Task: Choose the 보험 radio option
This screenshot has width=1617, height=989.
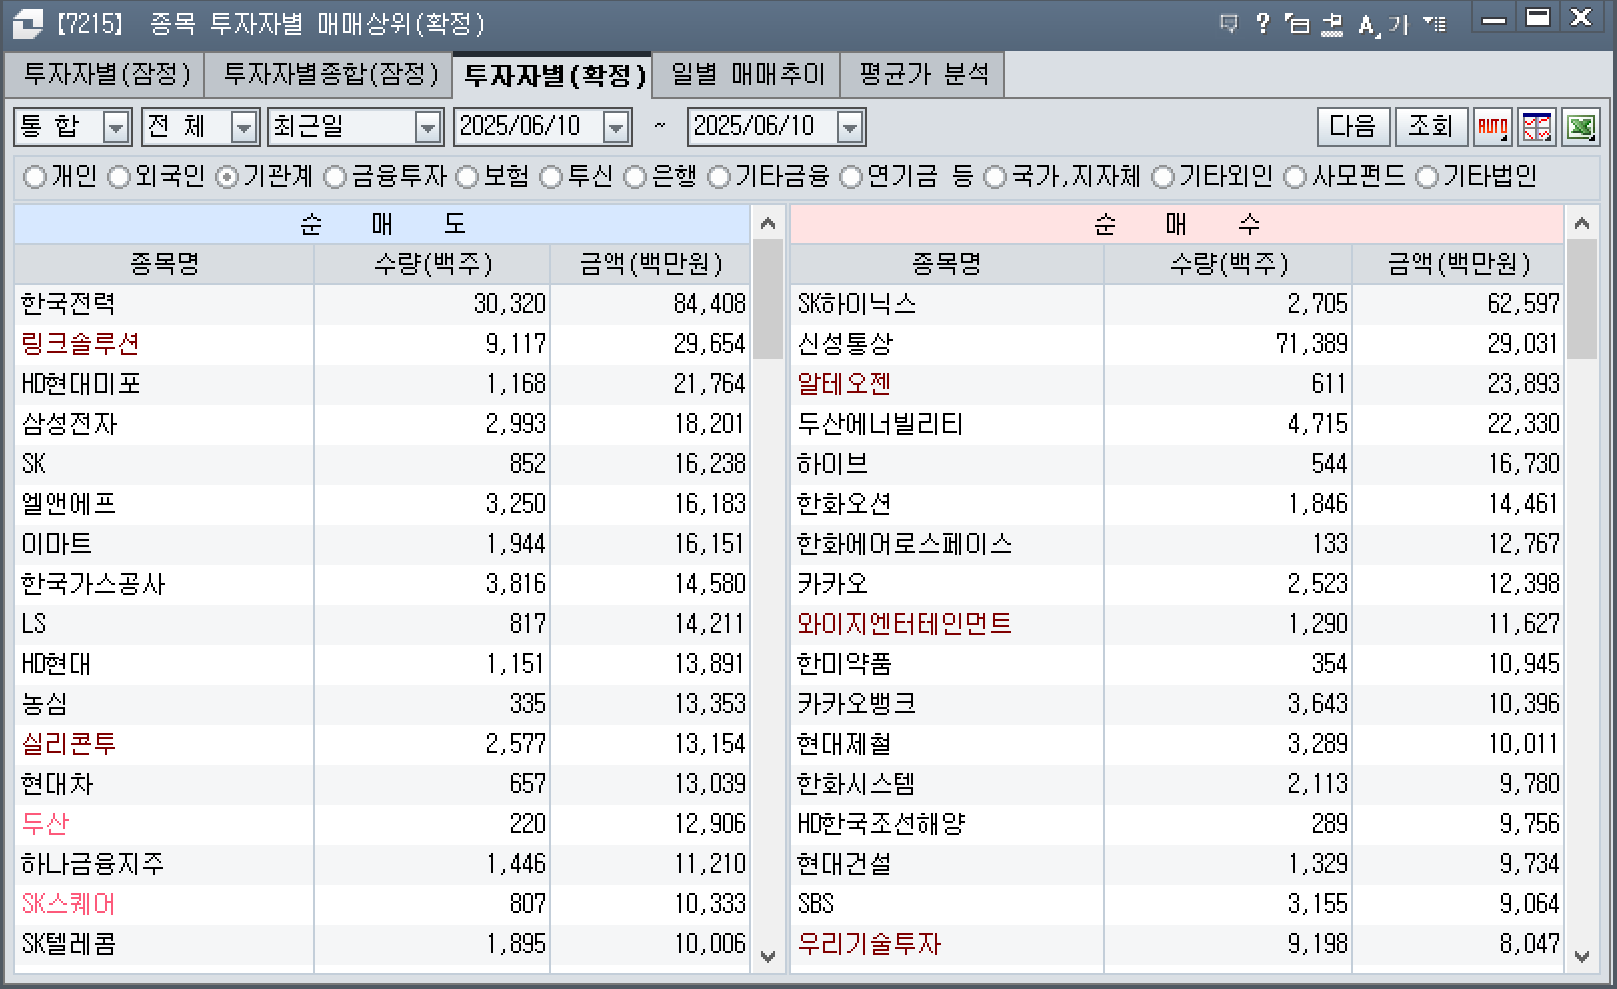Action: click(467, 177)
